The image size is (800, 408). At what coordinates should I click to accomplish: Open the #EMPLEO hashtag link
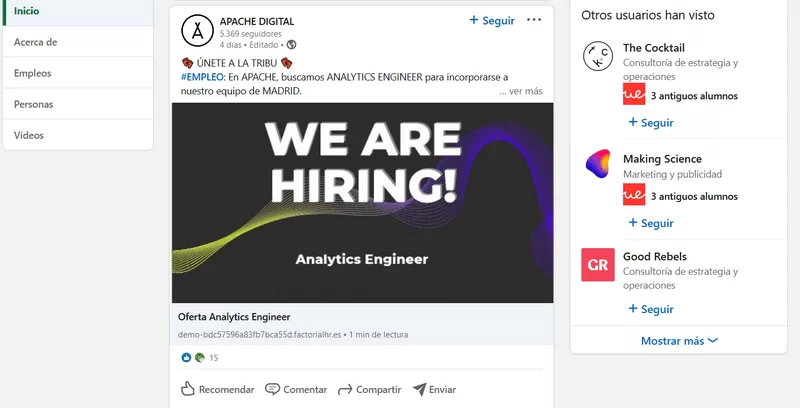pos(203,77)
